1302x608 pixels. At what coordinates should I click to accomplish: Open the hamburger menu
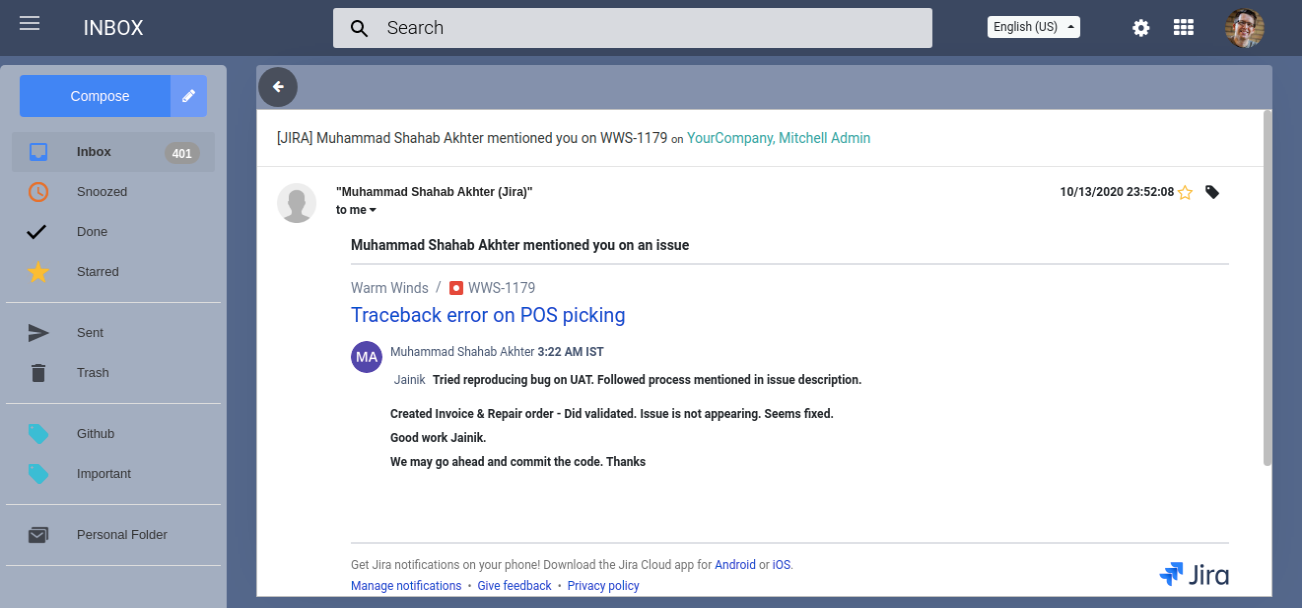click(30, 23)
